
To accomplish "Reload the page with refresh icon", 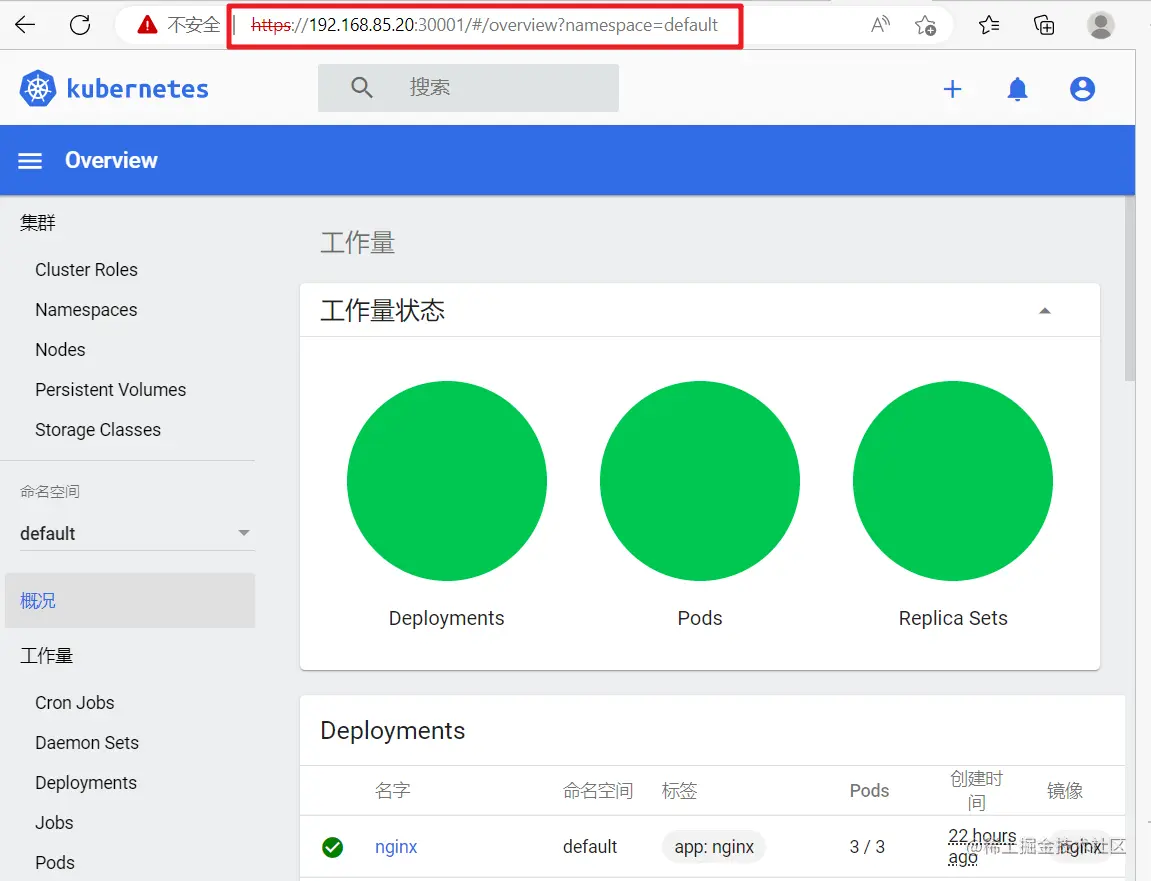I will (x=80, y=25).
